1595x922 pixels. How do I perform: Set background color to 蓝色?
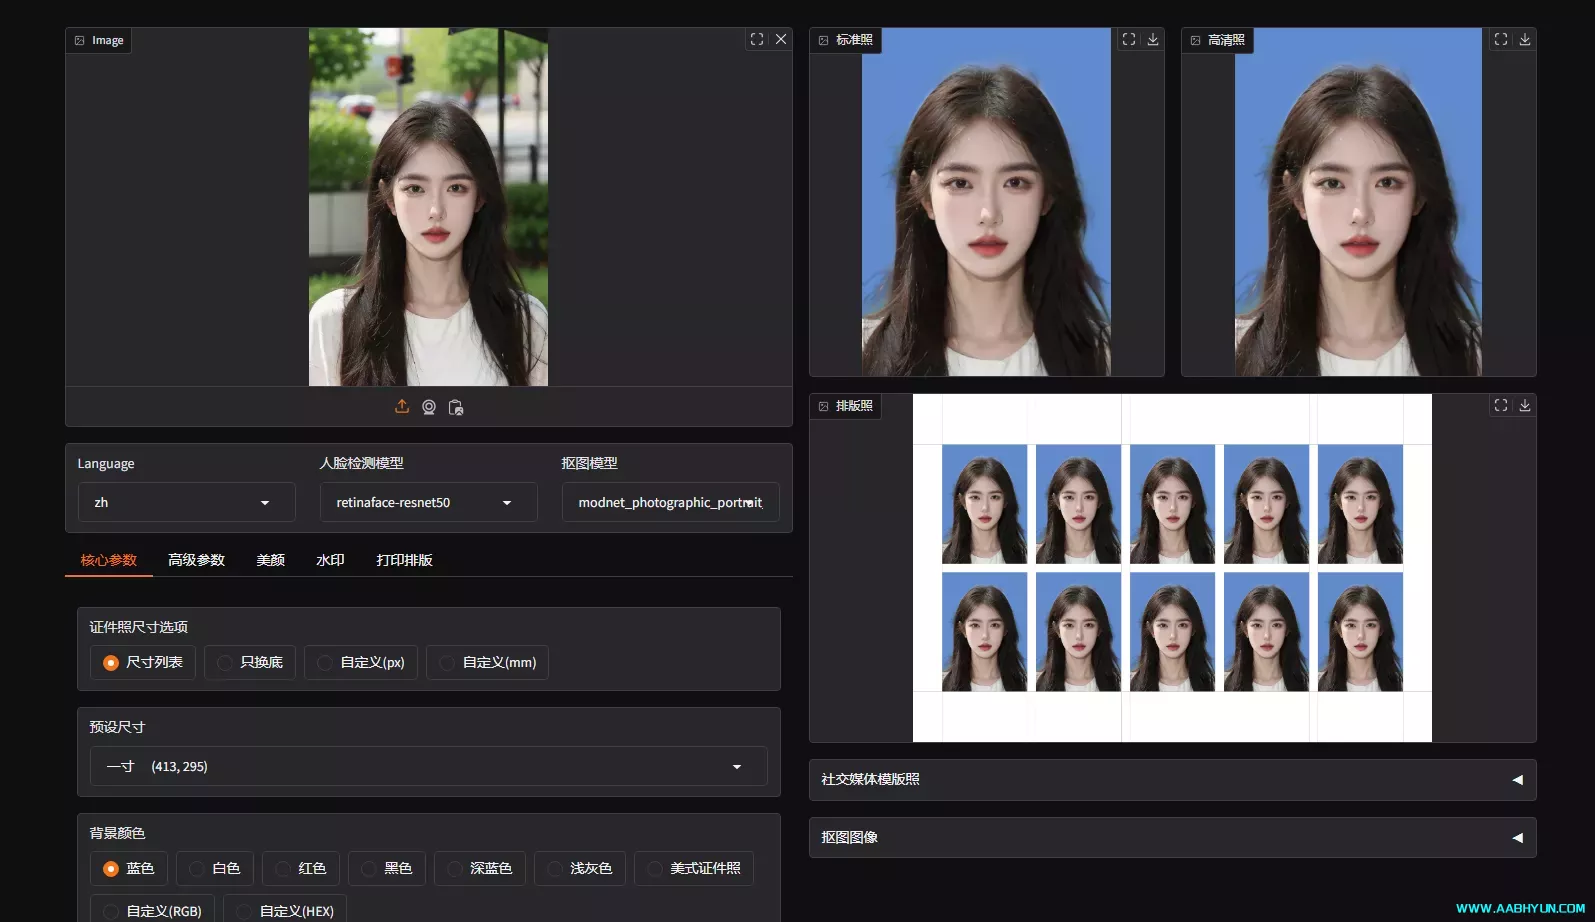[129, 868]
